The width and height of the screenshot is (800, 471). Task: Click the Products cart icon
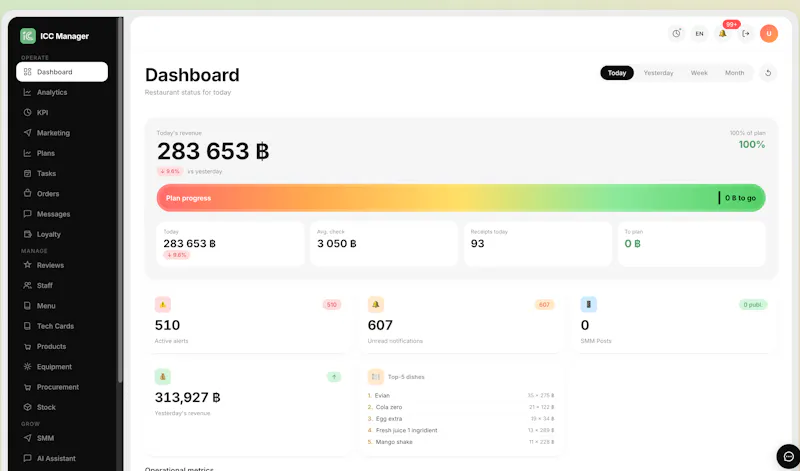click(28, 346)
